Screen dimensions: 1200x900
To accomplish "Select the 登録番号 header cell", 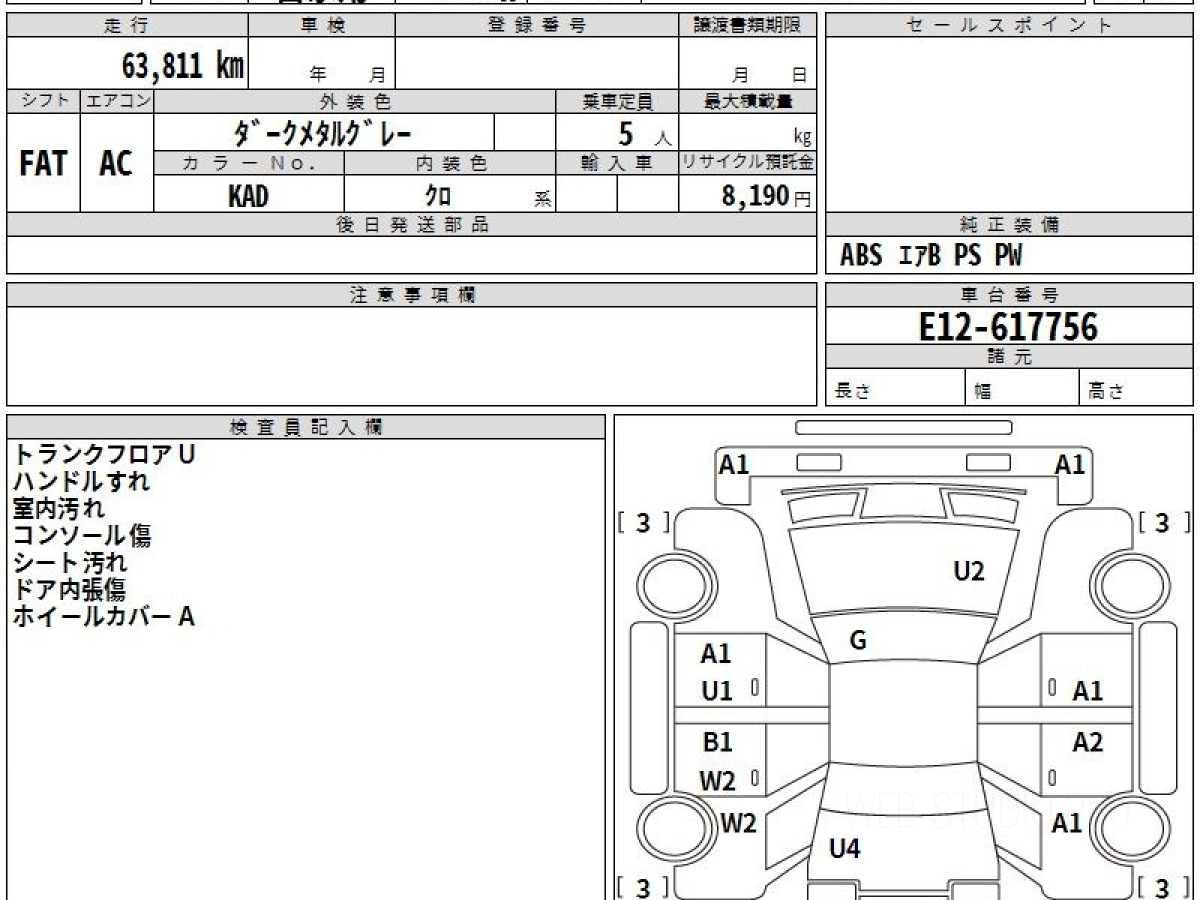I will (537, 25).
